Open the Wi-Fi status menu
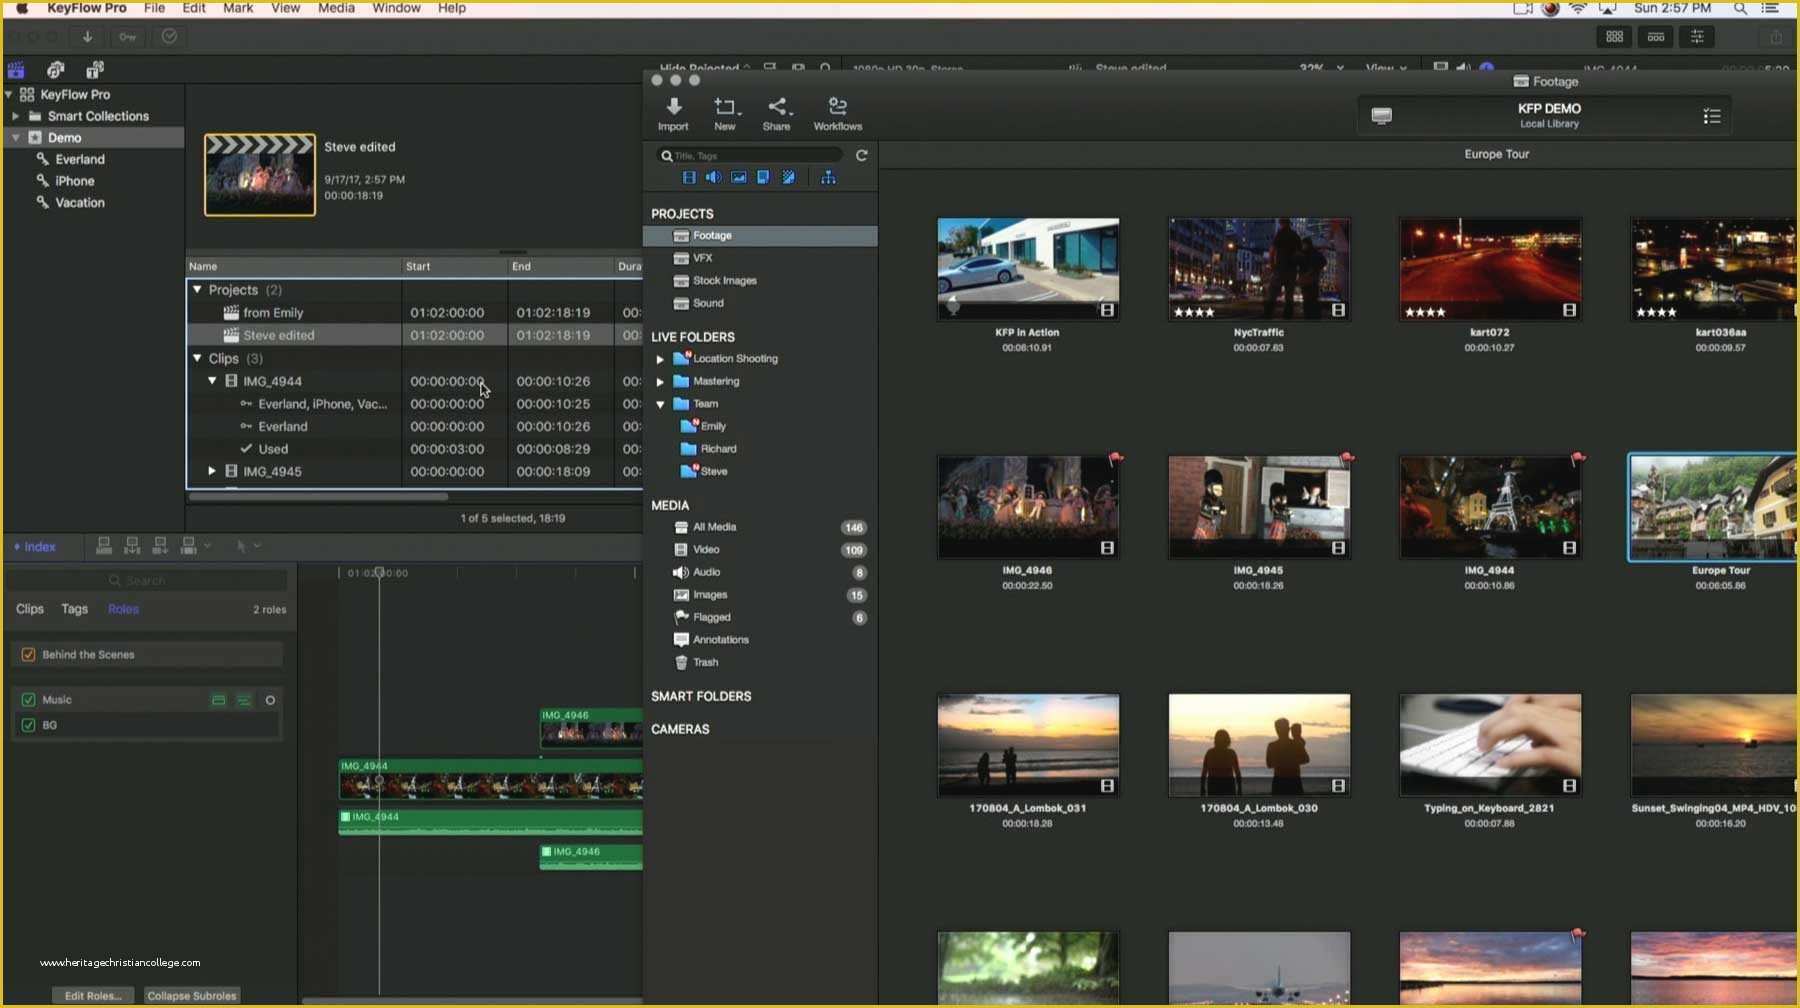Image resolution: width=1800 pixels, height=1008 pixels. (x=1578, y=8)
